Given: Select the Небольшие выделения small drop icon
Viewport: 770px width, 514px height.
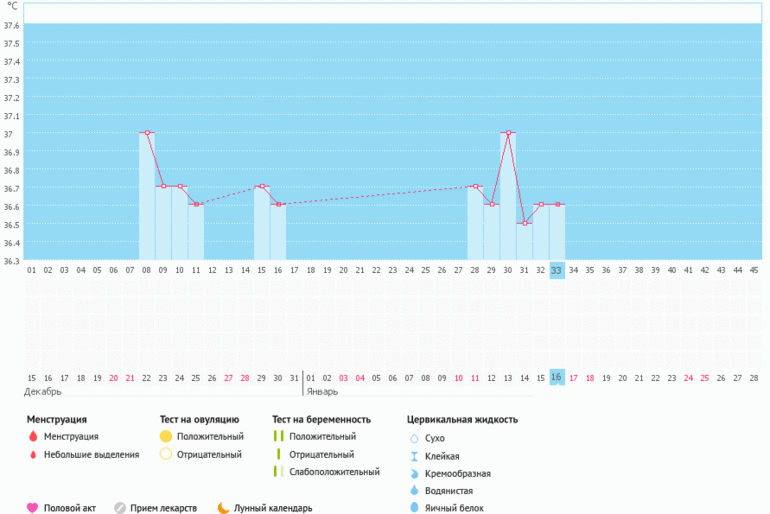Looking at the screenshot, I should pos(32,455).
